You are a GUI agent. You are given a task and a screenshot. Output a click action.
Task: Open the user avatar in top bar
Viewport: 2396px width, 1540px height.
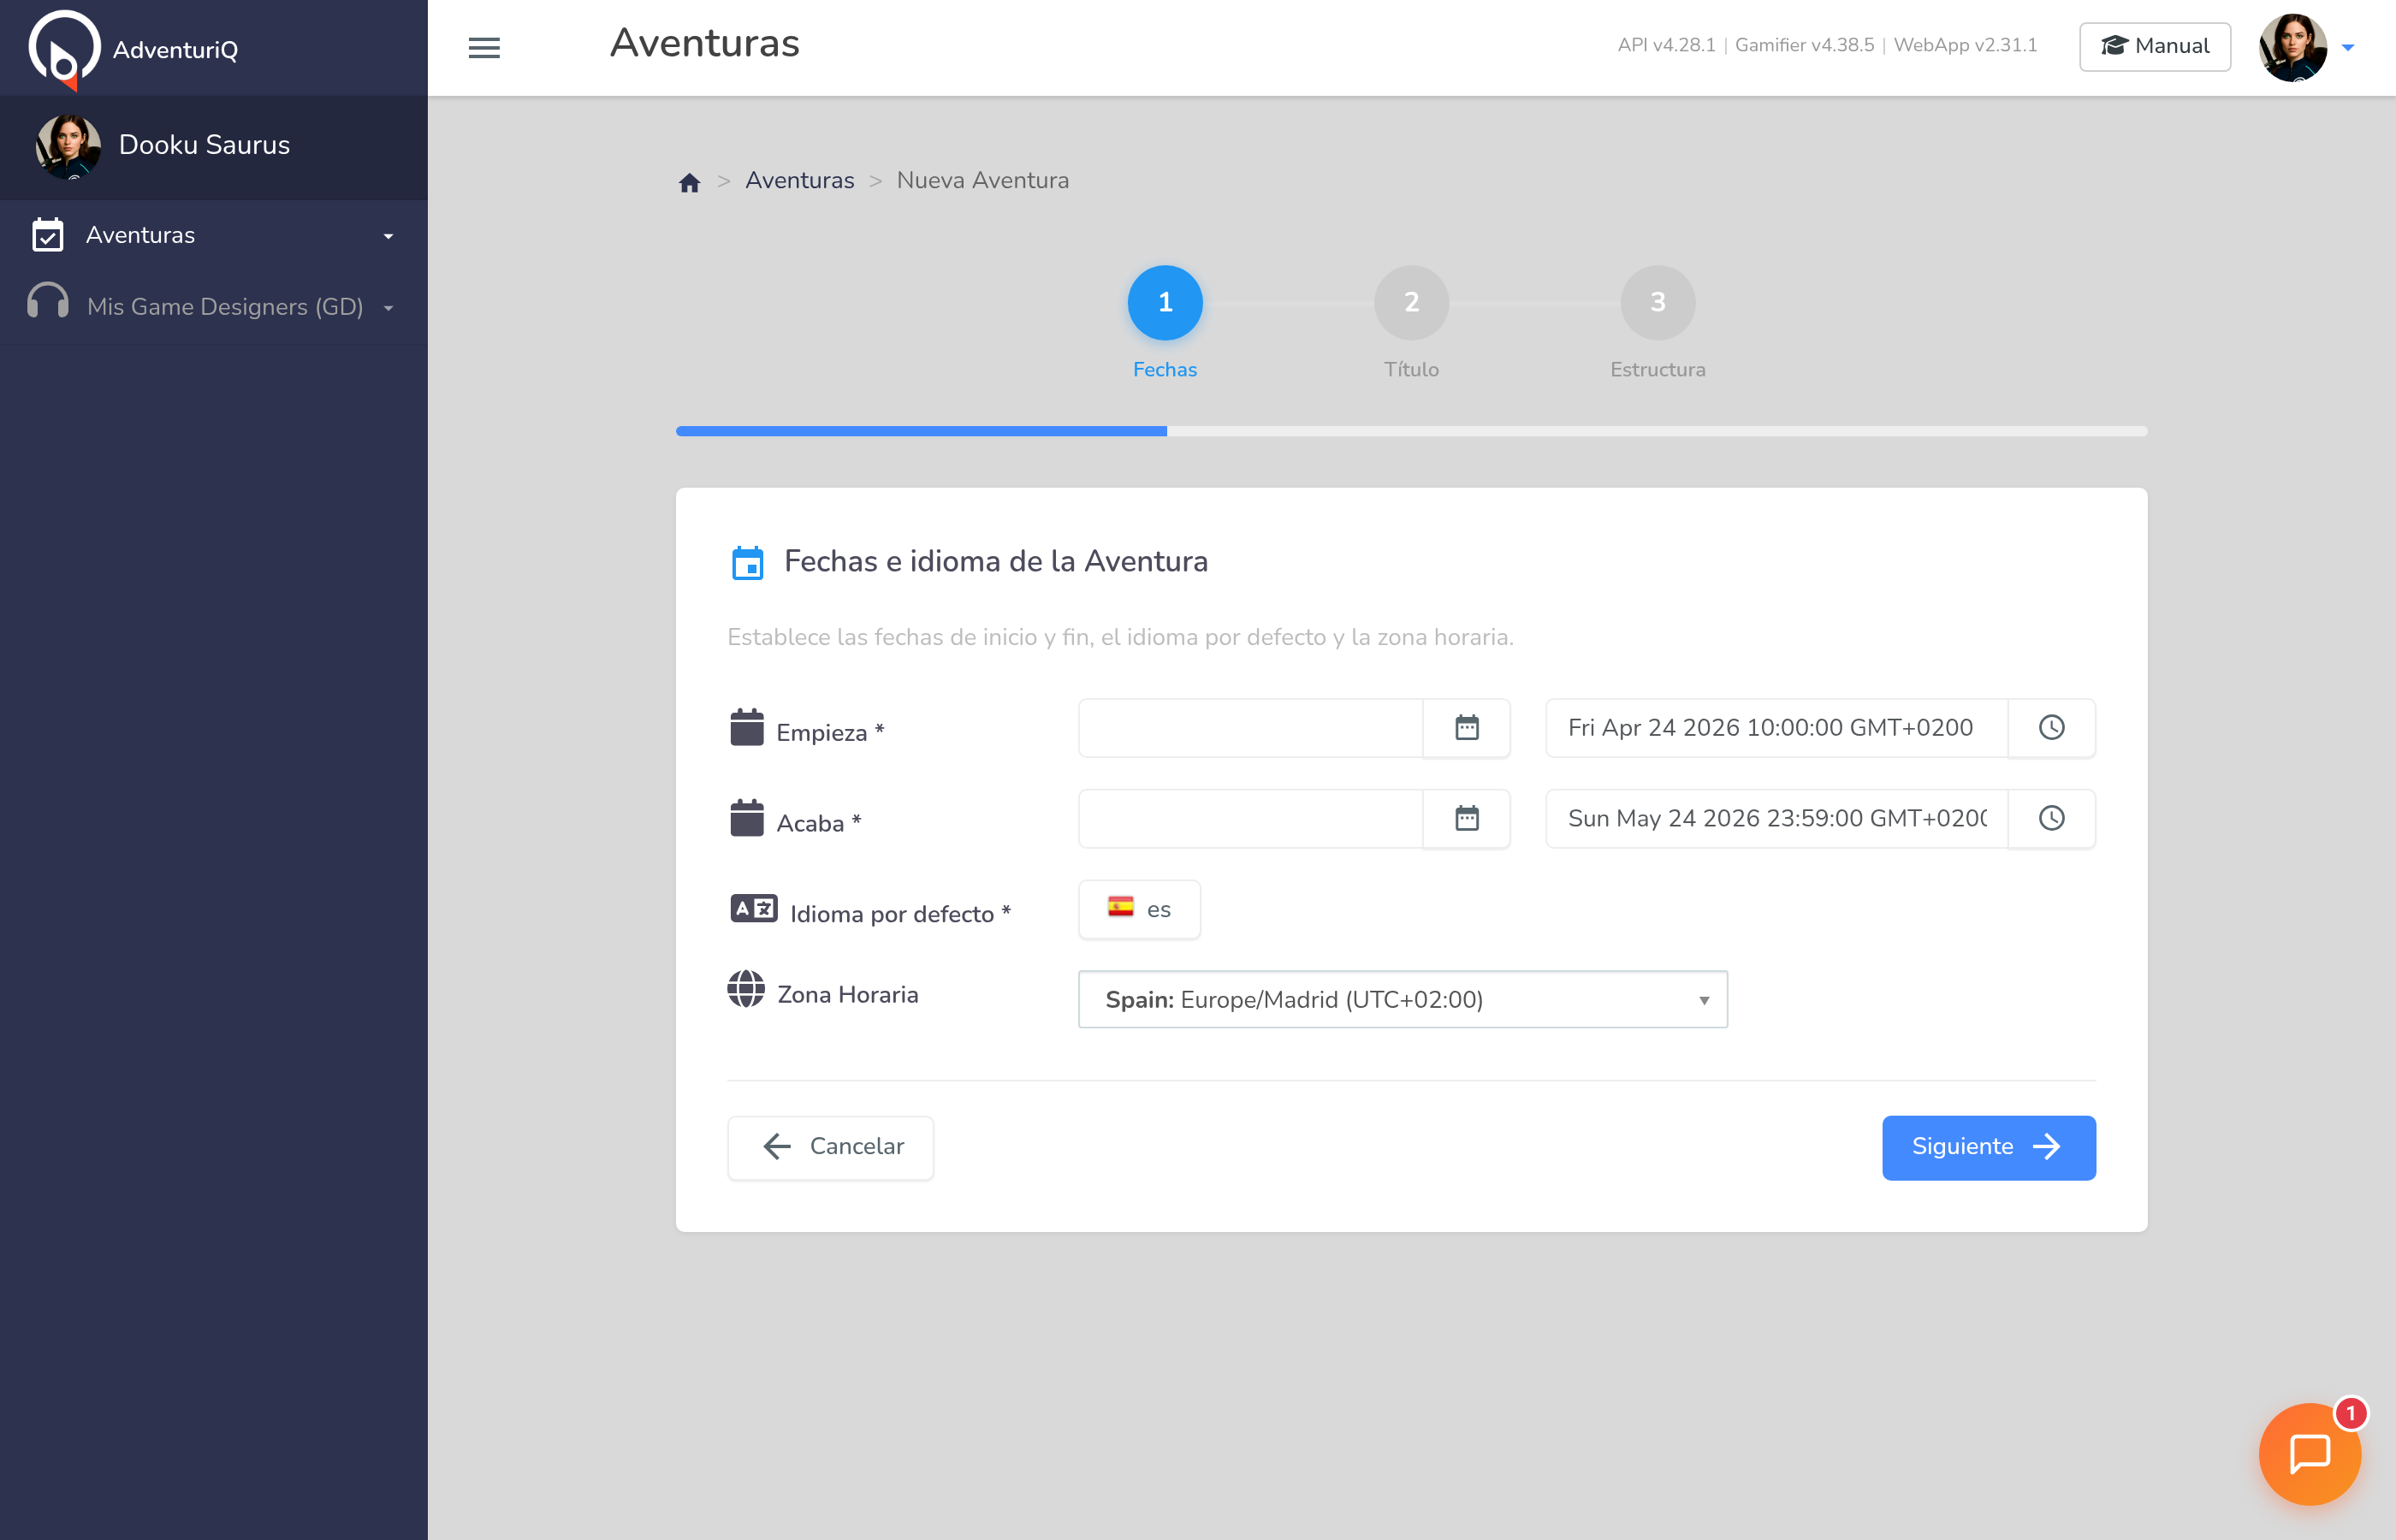(x=2292, y=47)
